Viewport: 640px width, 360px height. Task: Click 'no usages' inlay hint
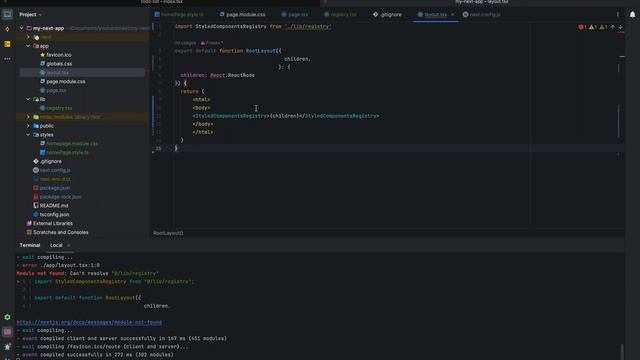pyautogui.click(x=185, y=43)
